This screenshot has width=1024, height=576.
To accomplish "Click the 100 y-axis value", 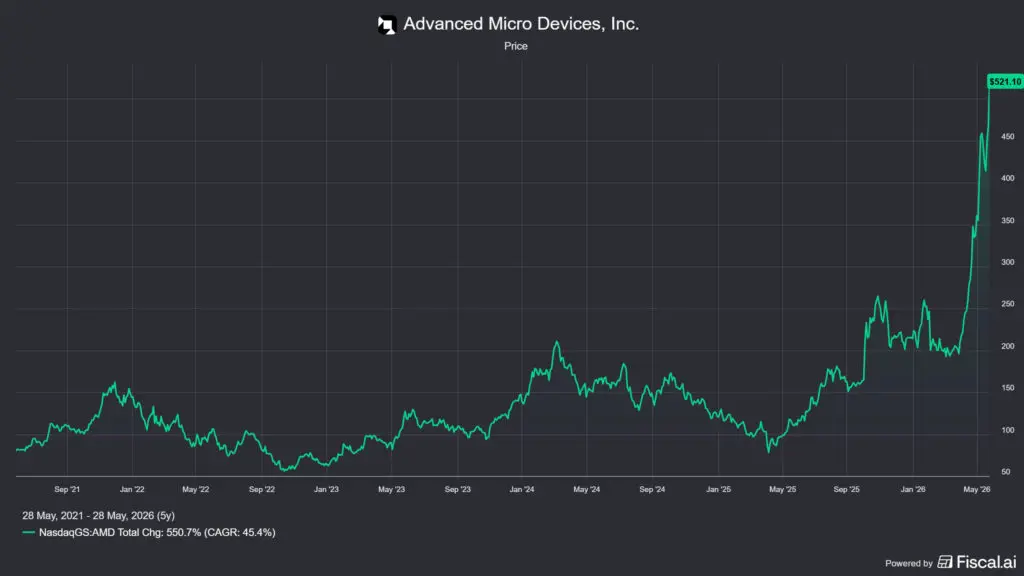I will pos(1008,430).
